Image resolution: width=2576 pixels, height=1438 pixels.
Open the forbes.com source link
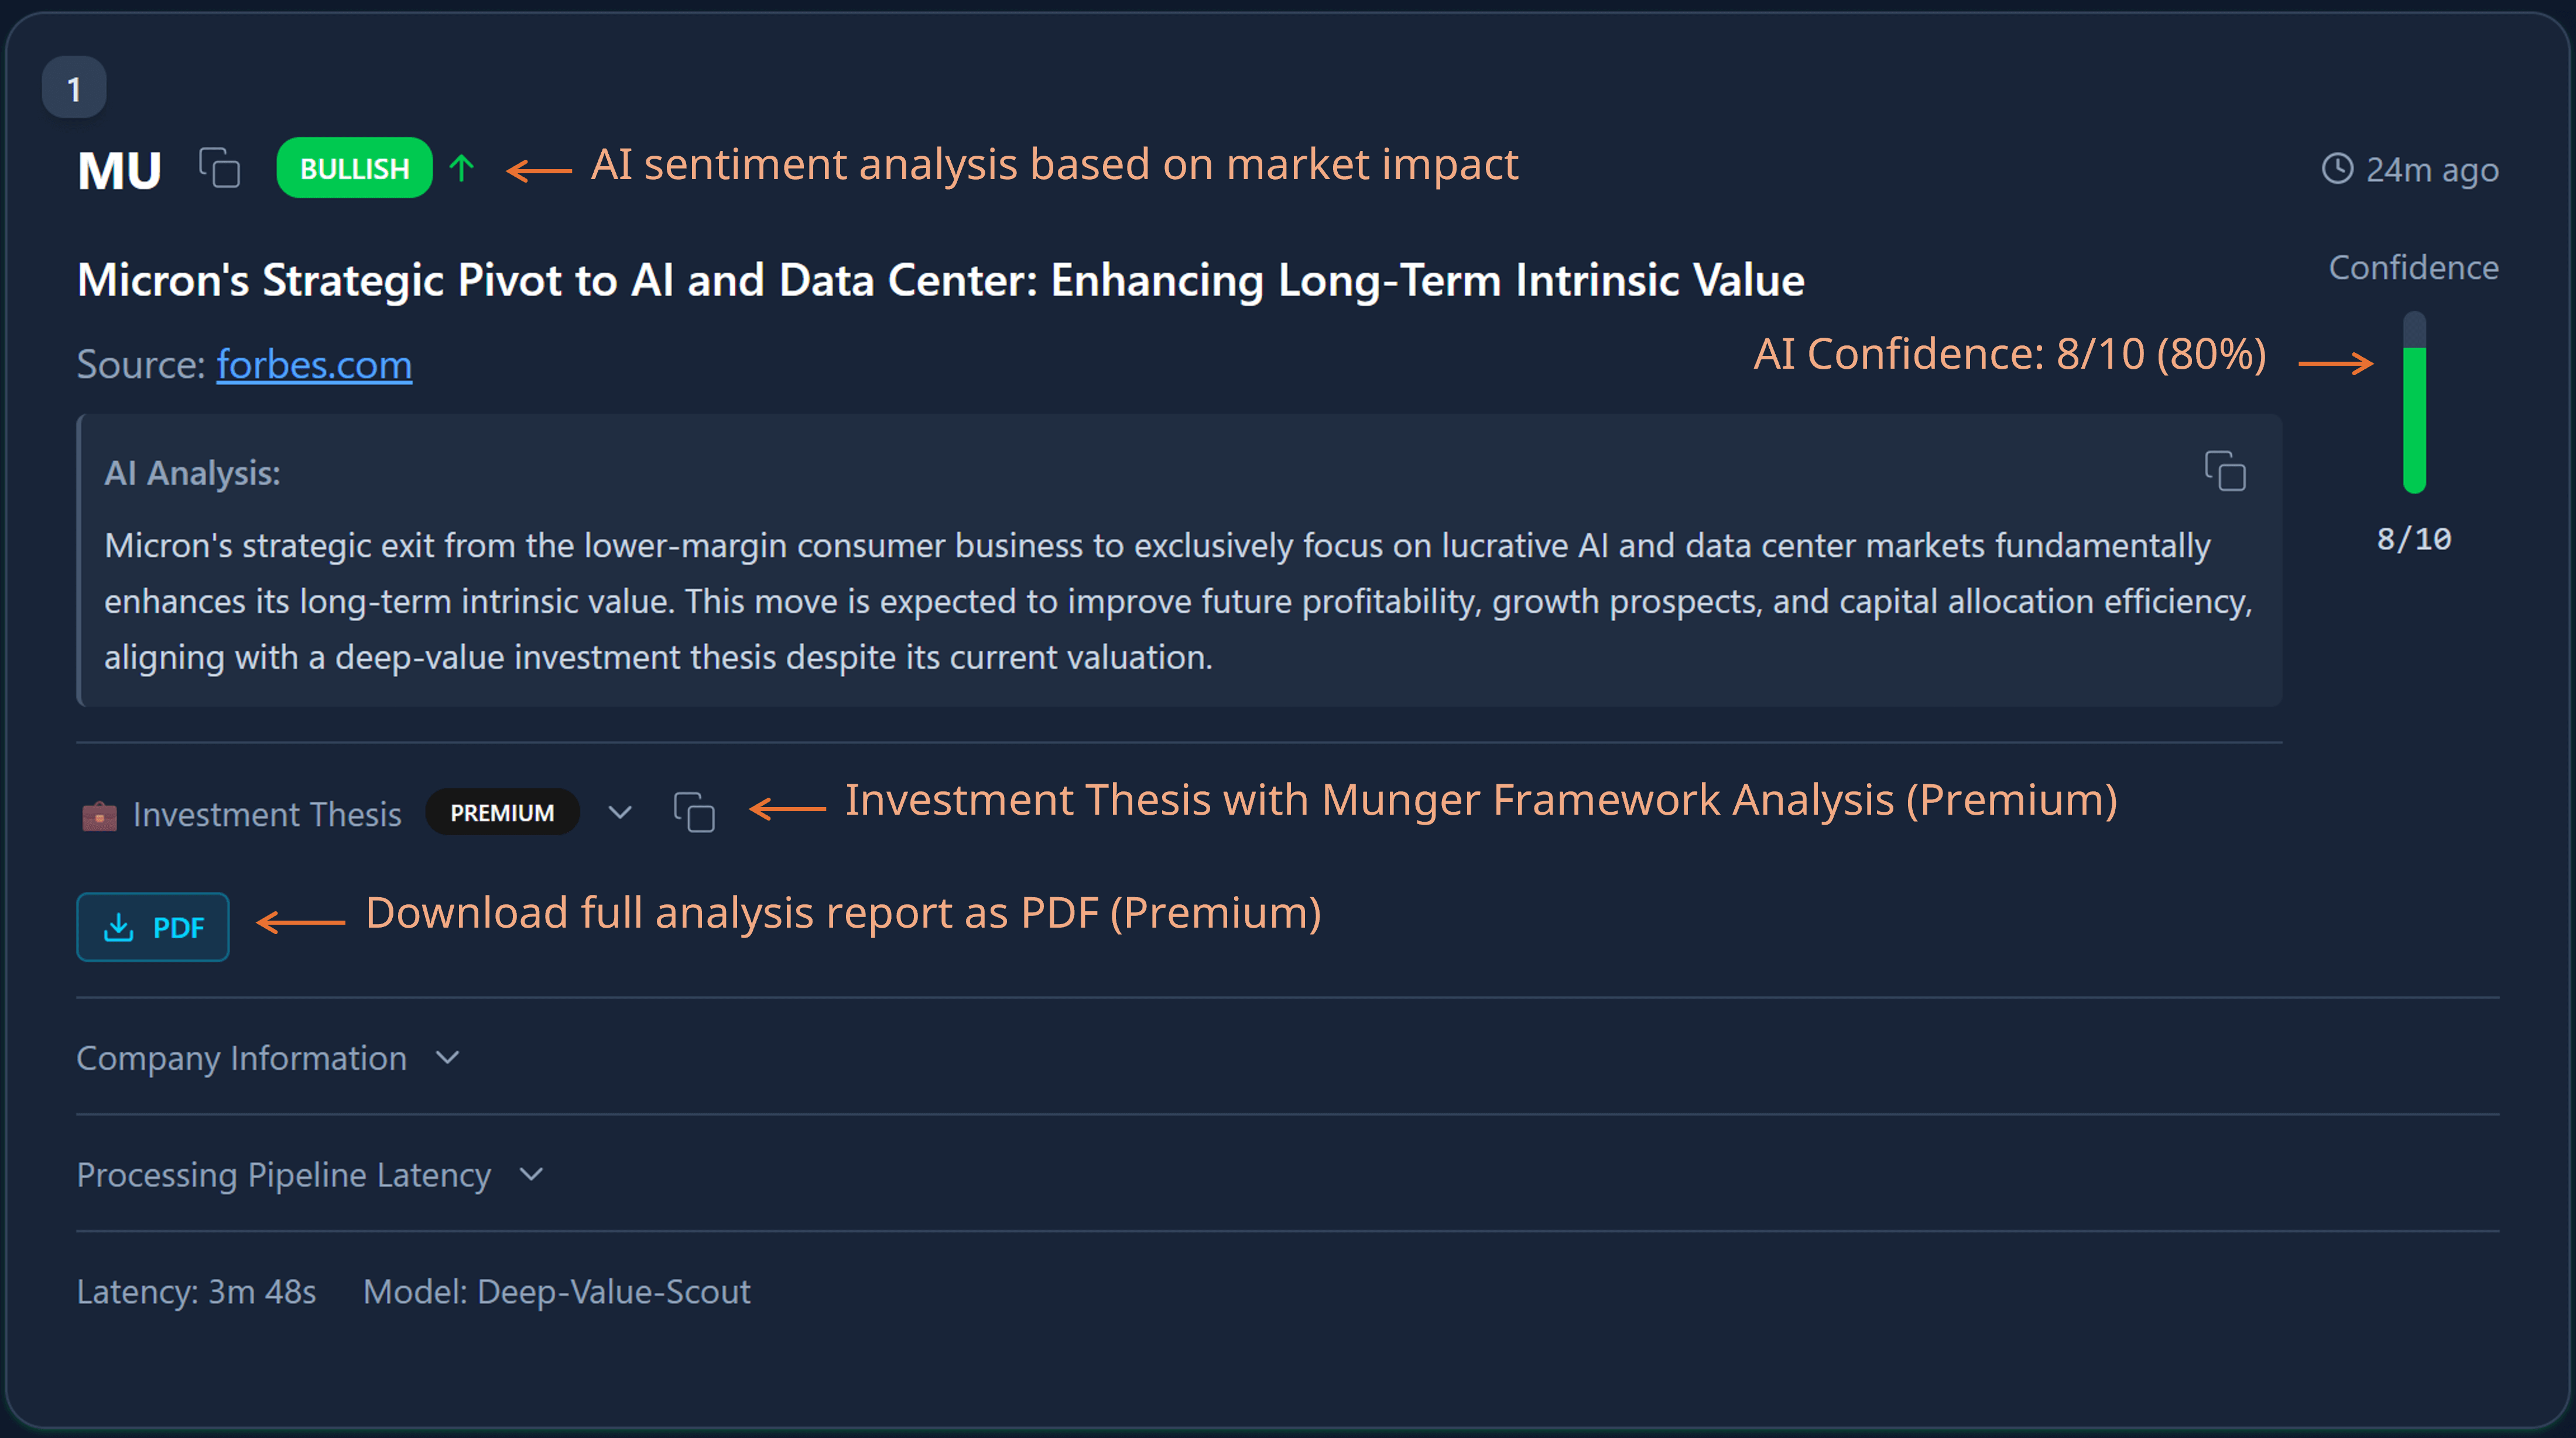coord(314,365)
